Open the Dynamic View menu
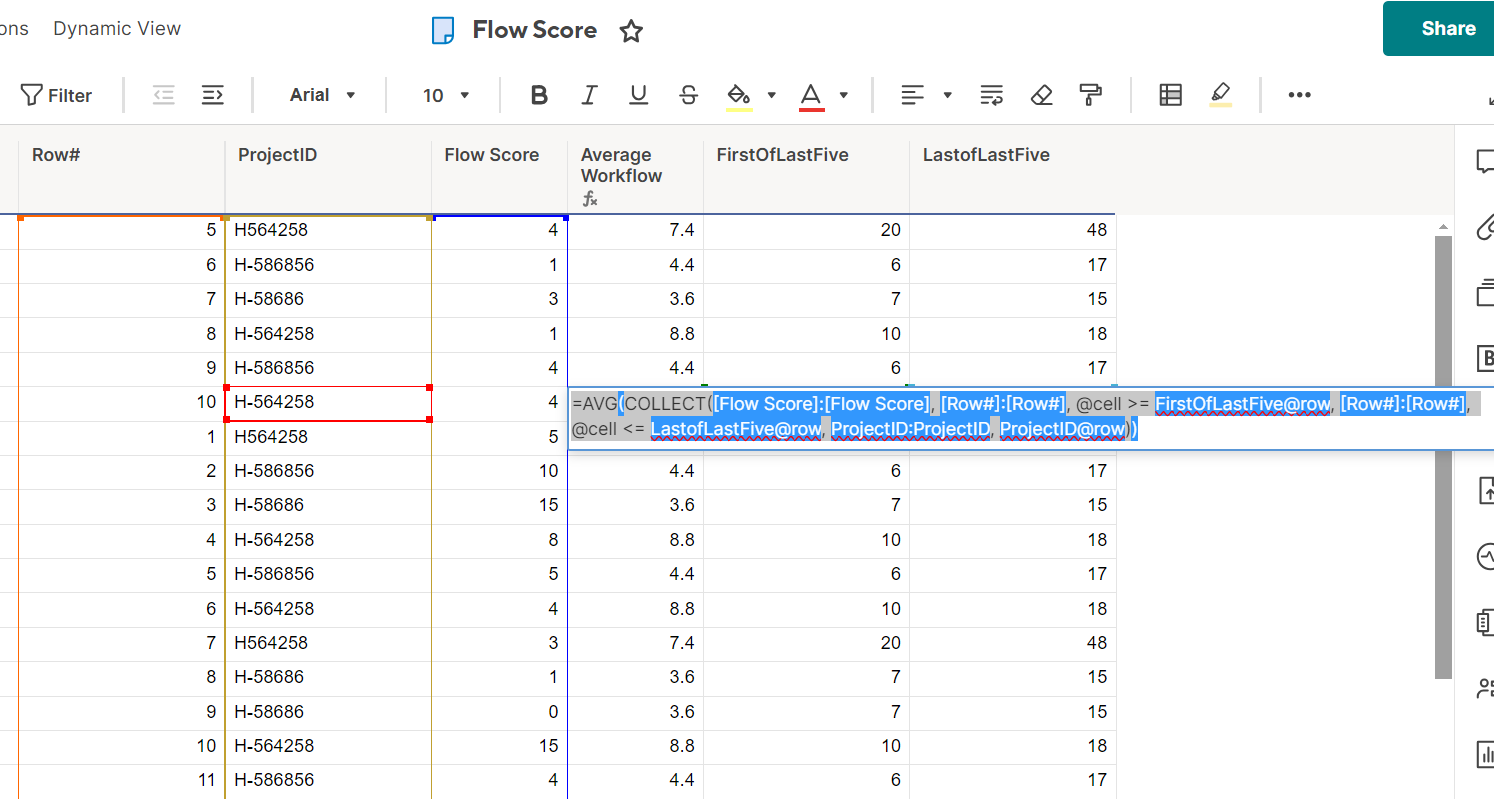Screen dimensions: 1494x799 (x=117, y=29)
